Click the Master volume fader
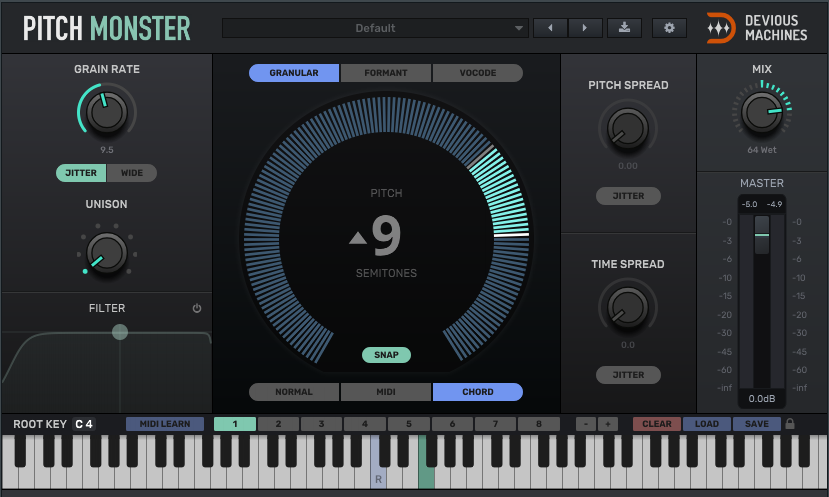 pos(762,234)
